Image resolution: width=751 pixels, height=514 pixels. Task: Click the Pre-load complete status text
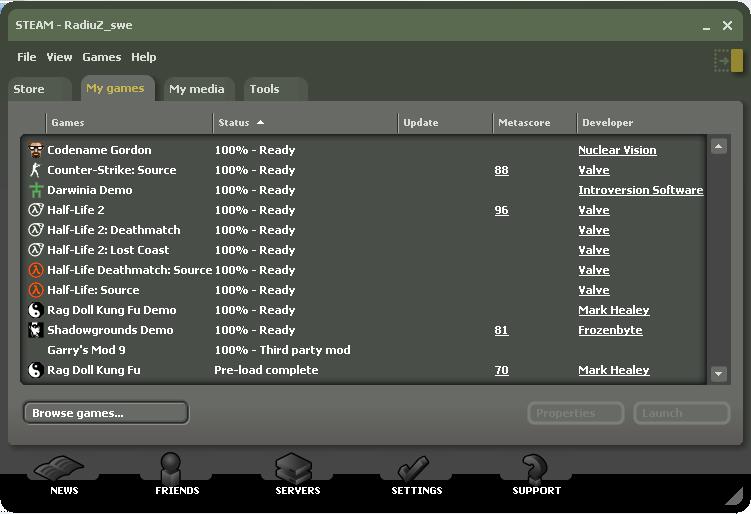(266, 370)
